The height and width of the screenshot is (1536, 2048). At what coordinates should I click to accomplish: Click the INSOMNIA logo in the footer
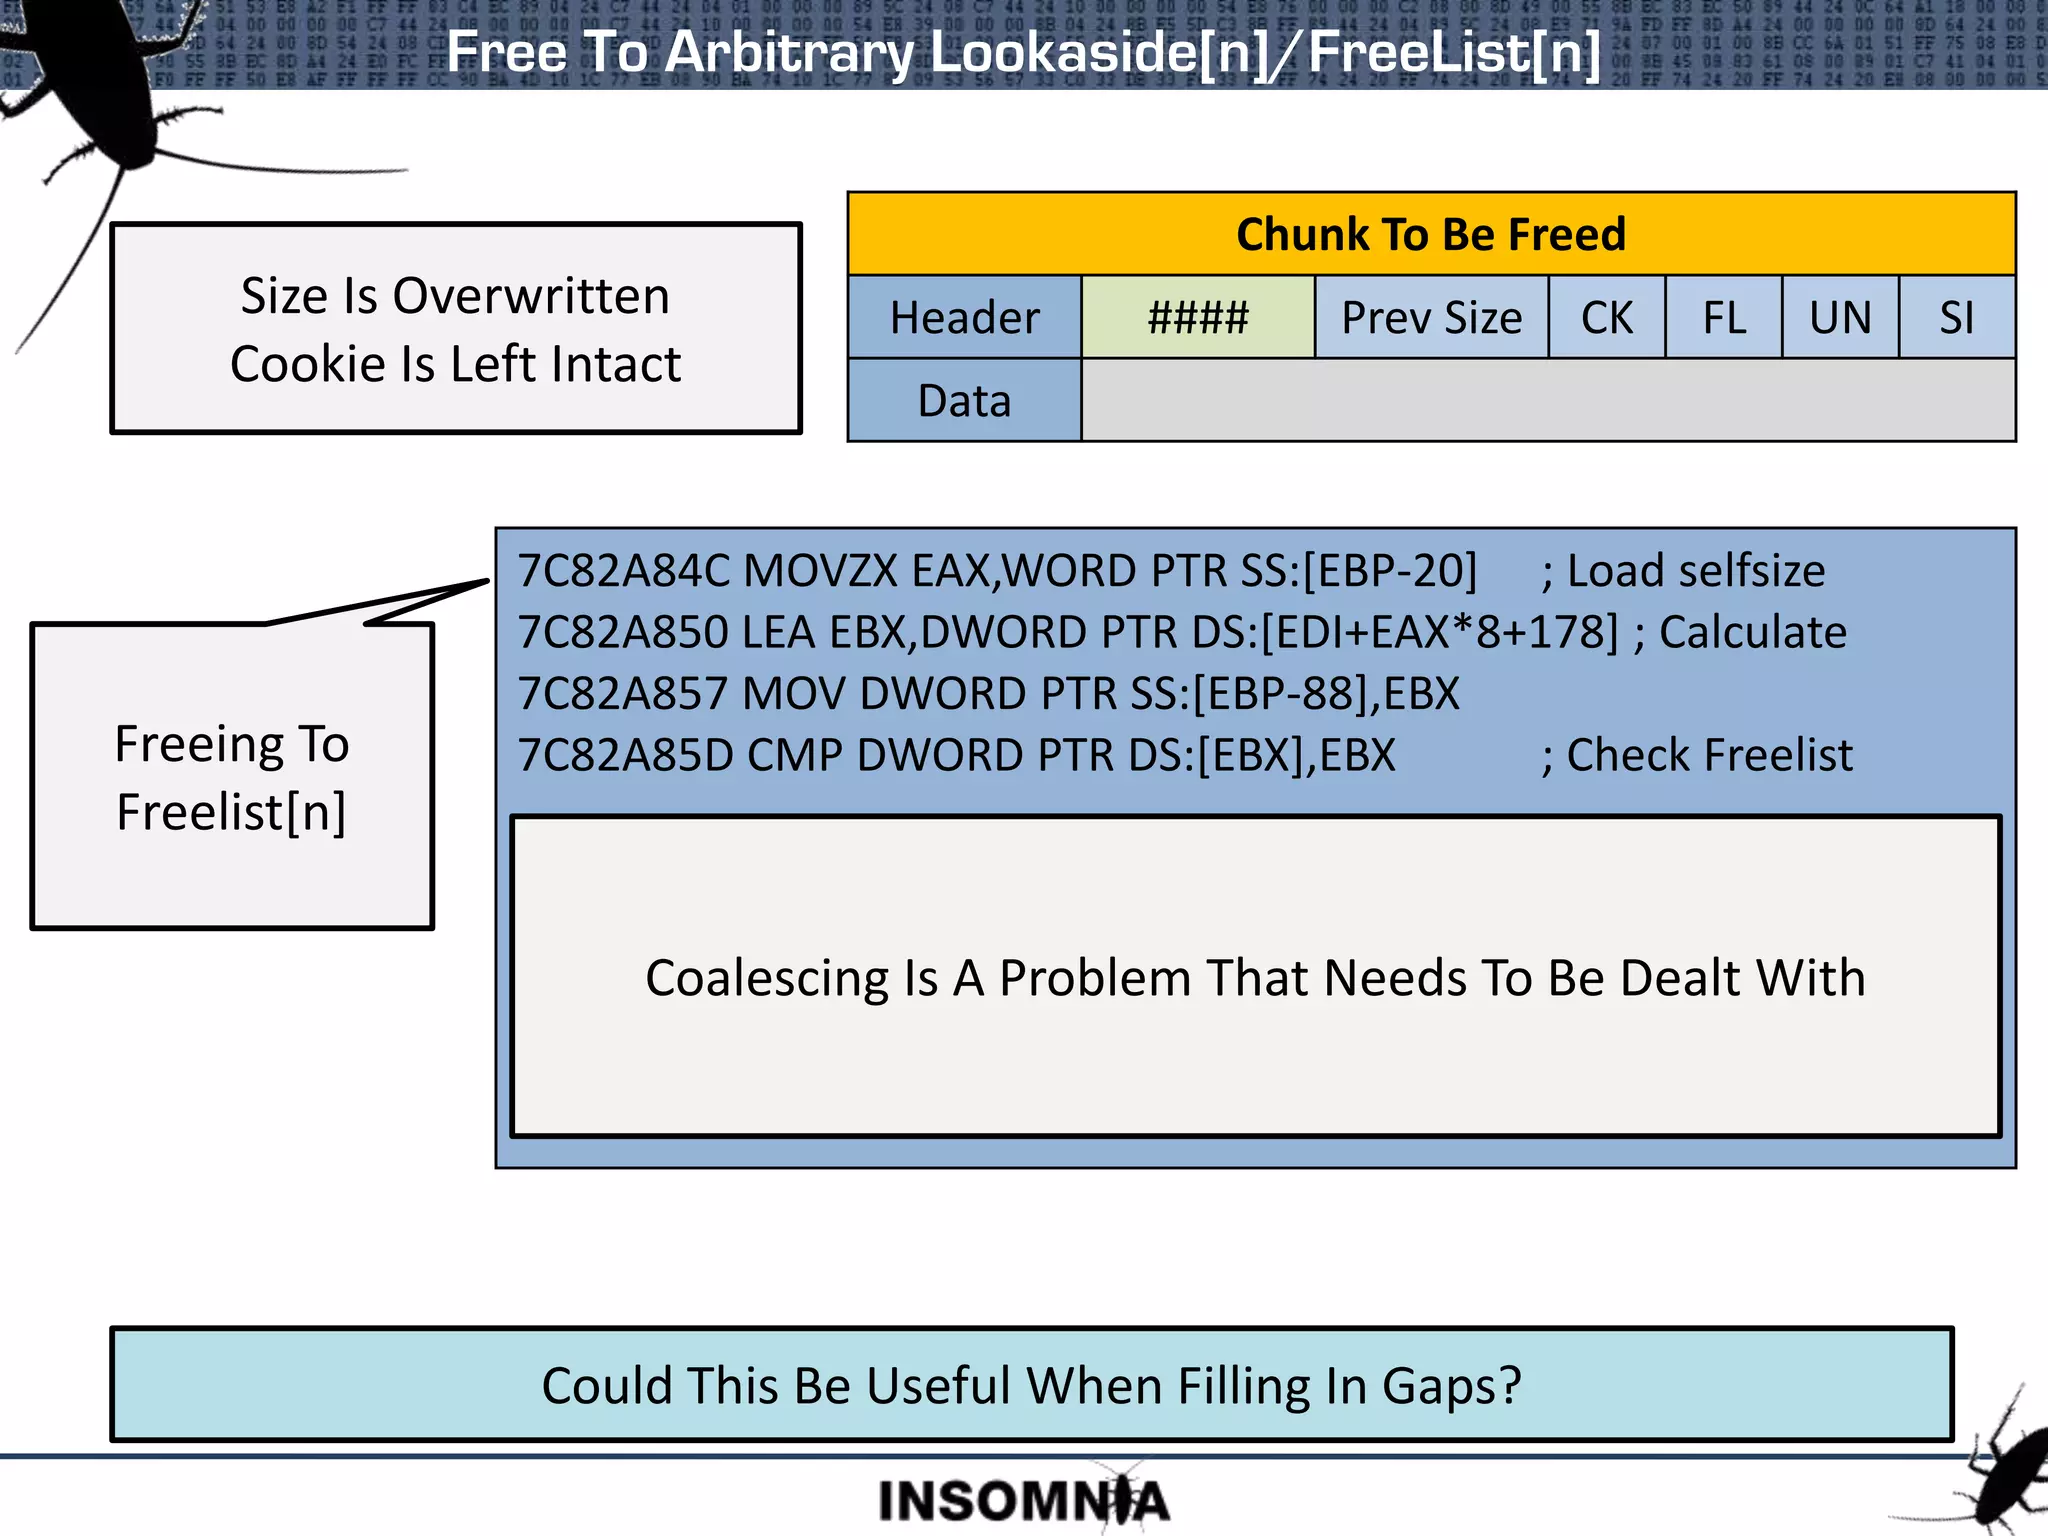pos(1024,1500)
